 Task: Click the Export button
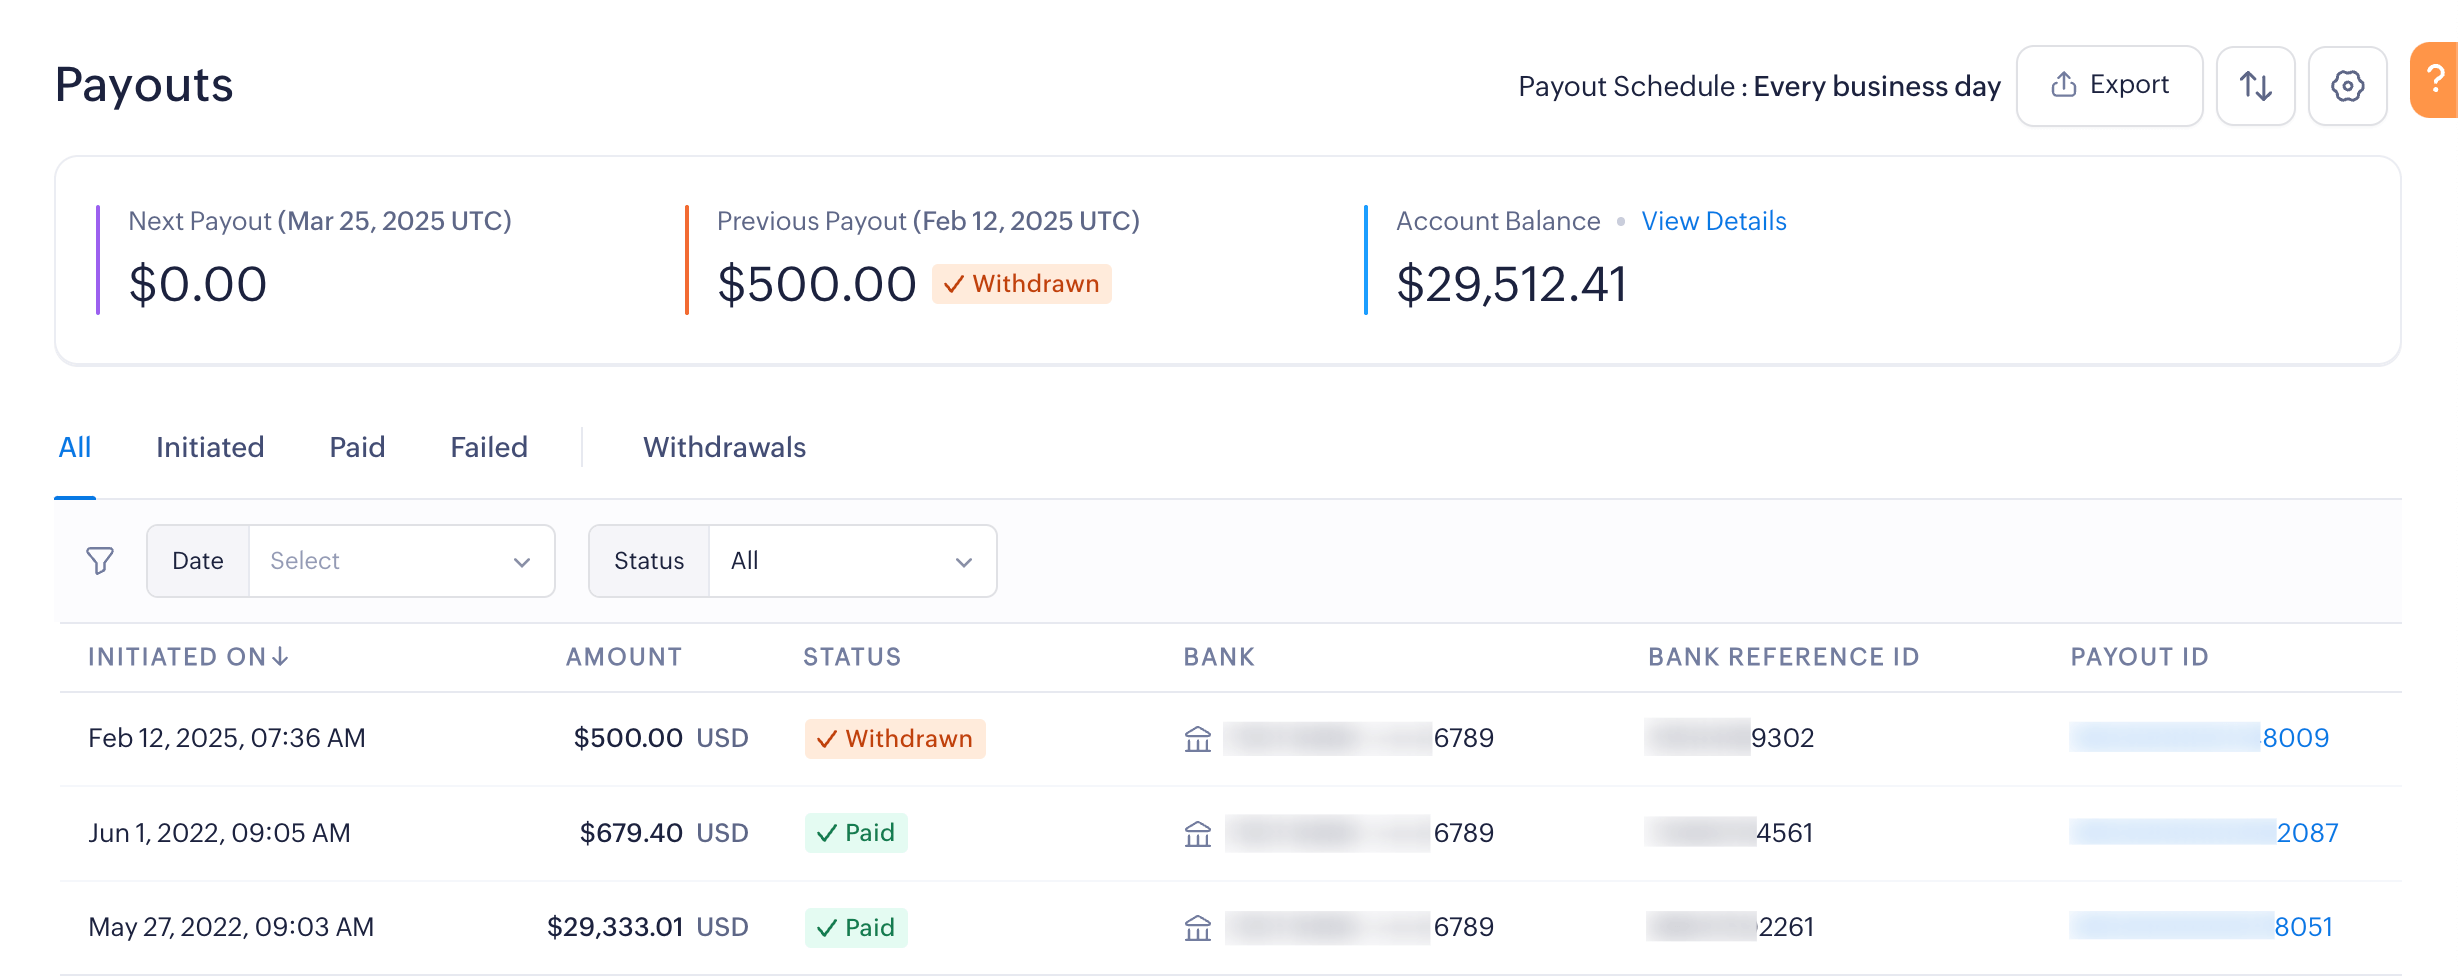(x=2109, y=86)
